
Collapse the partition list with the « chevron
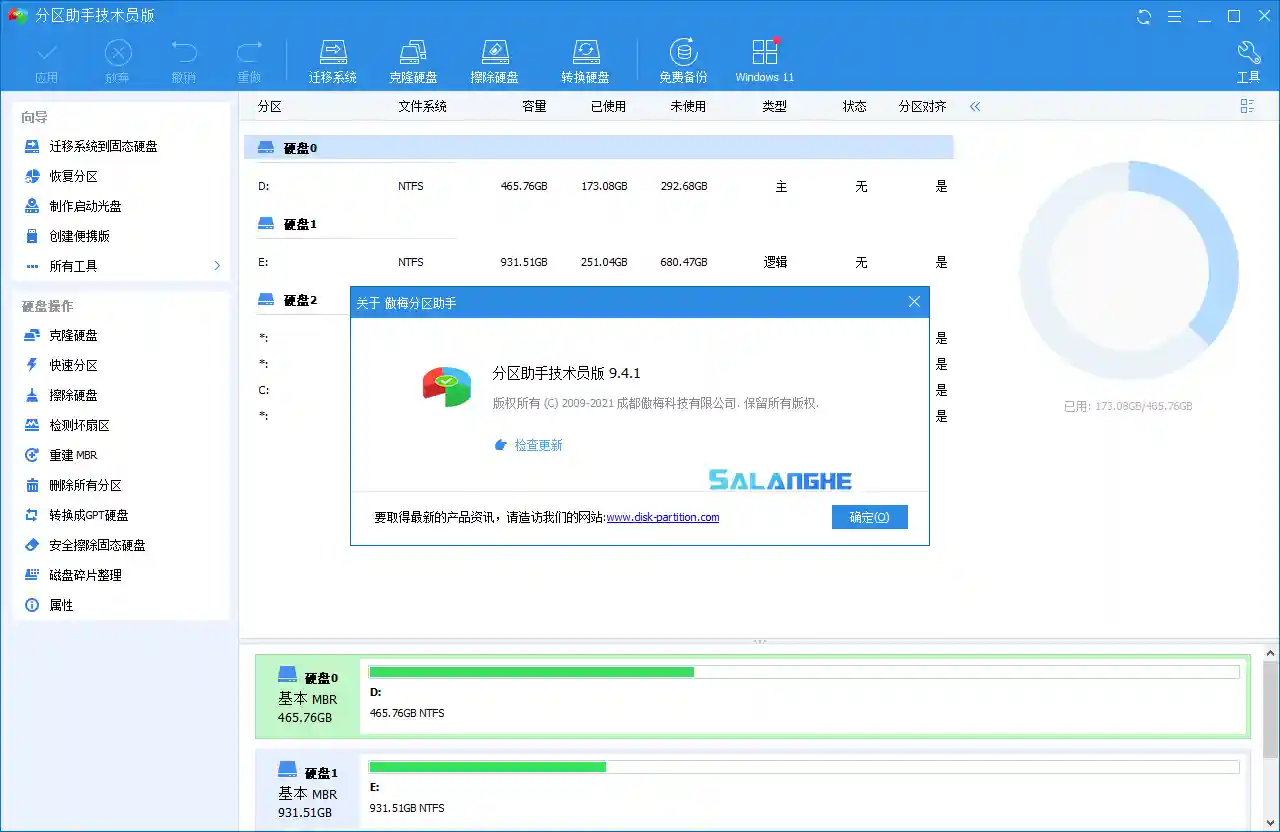(975, 105)
